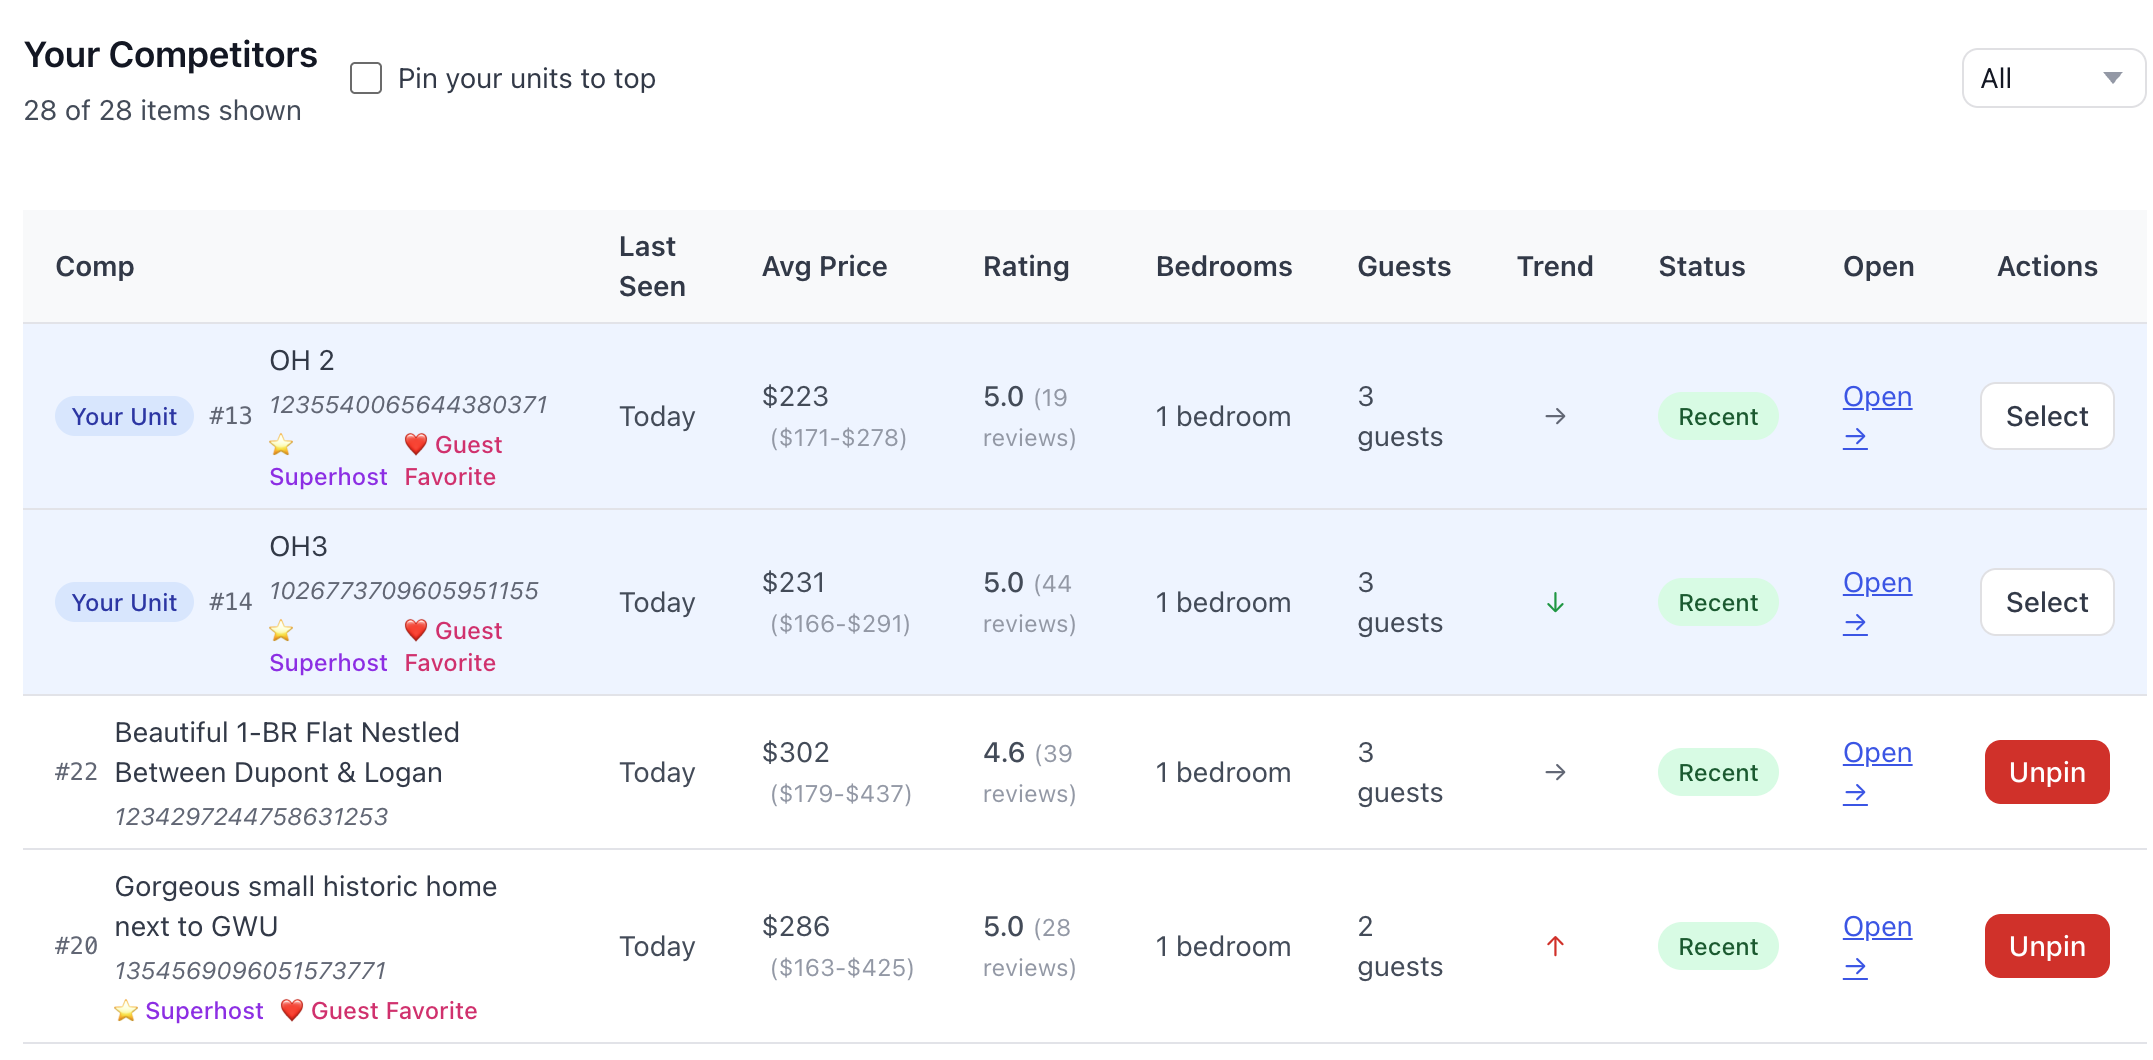
Task: Open the All filter dropdown
Action: pyautogui.click(x=2052, y=78)
